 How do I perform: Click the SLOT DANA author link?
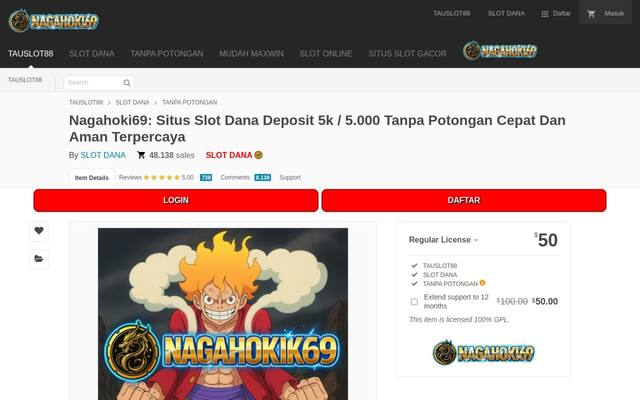[103, 155]
